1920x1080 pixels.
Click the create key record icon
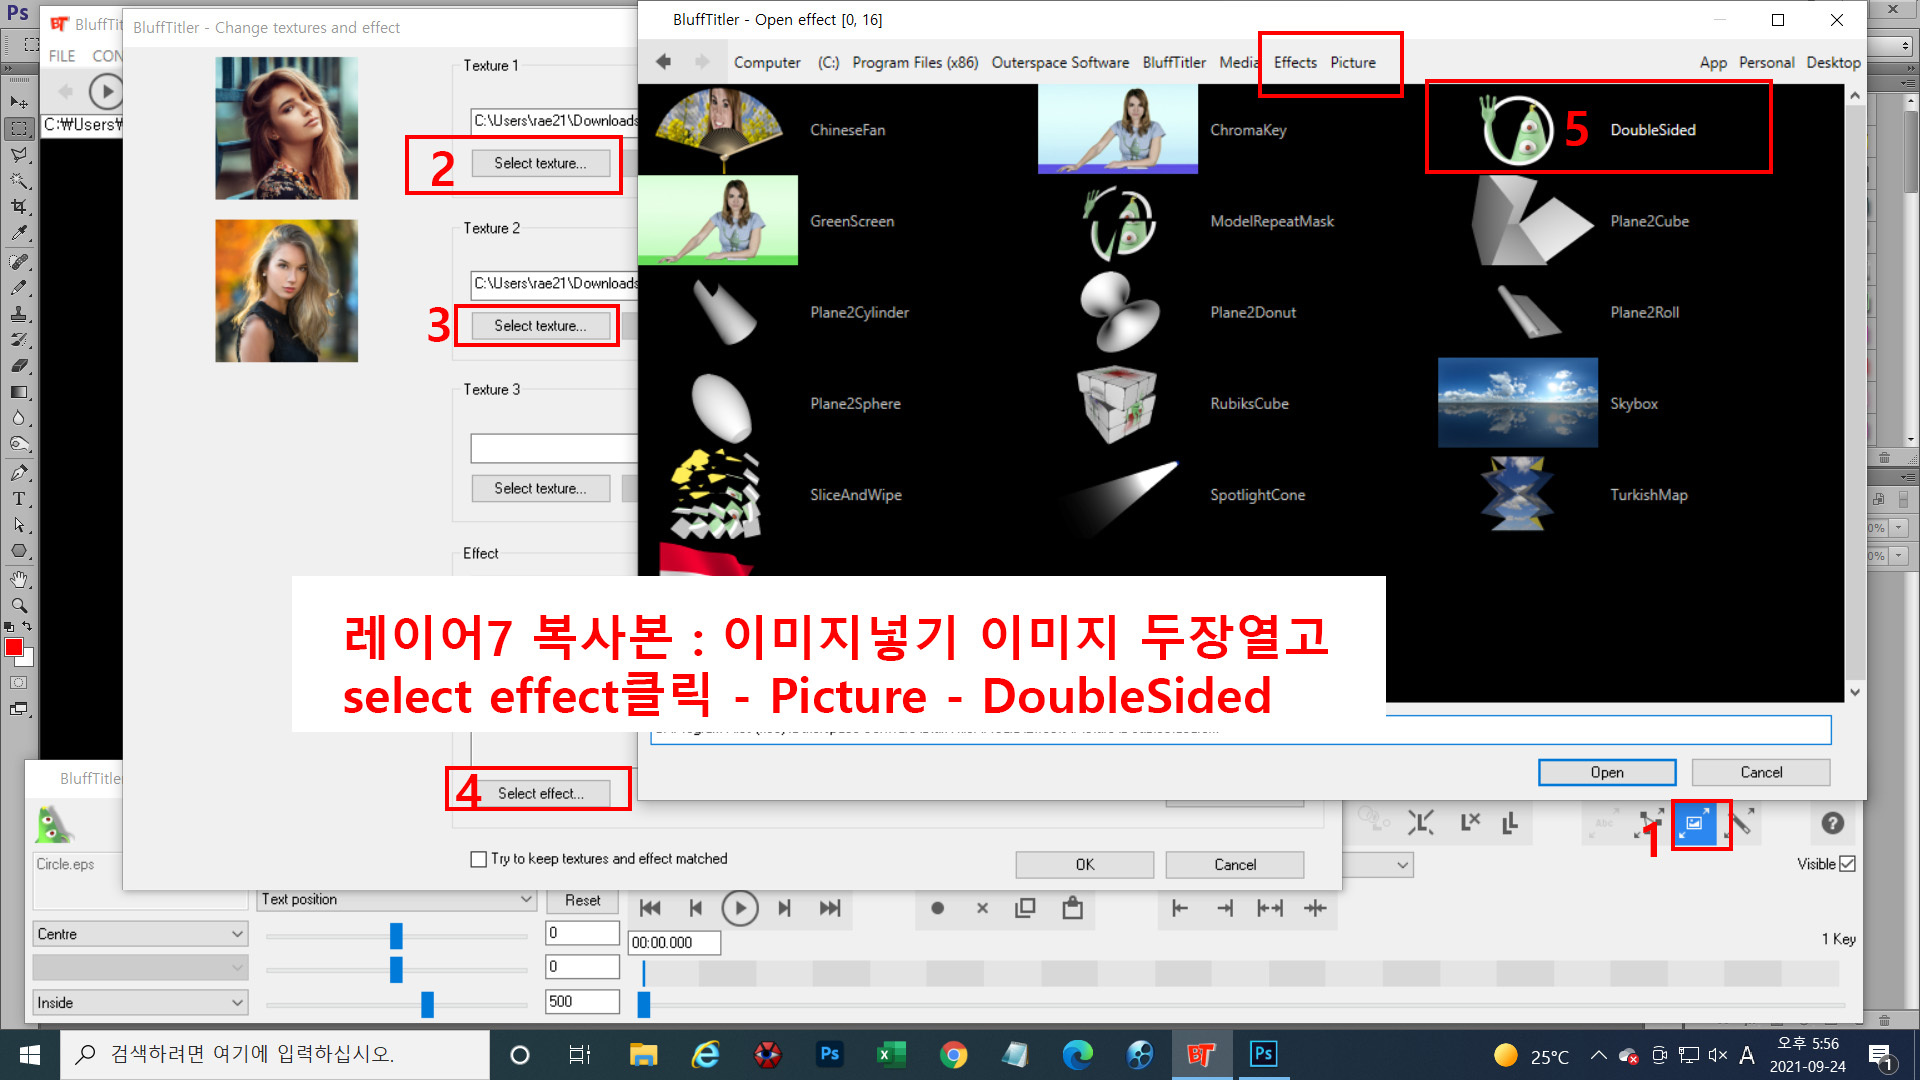(937, 908)
